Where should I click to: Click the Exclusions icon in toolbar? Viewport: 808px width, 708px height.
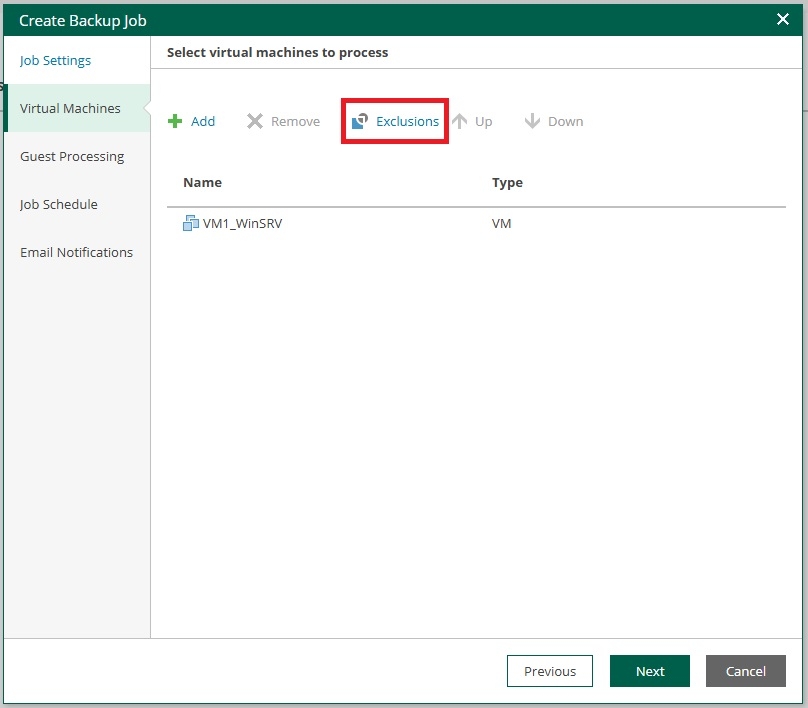coord(360,121)
